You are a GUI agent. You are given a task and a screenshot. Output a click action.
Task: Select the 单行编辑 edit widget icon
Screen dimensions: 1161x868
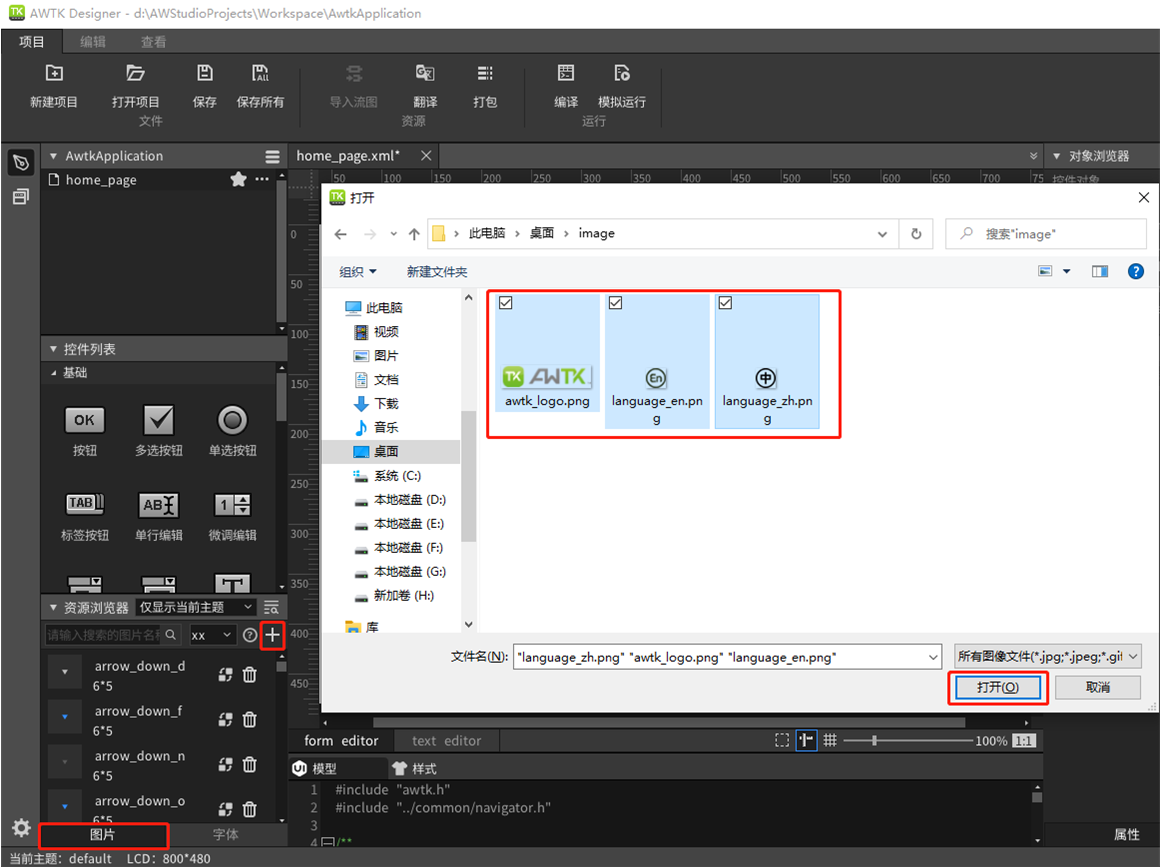coord(158,505)
